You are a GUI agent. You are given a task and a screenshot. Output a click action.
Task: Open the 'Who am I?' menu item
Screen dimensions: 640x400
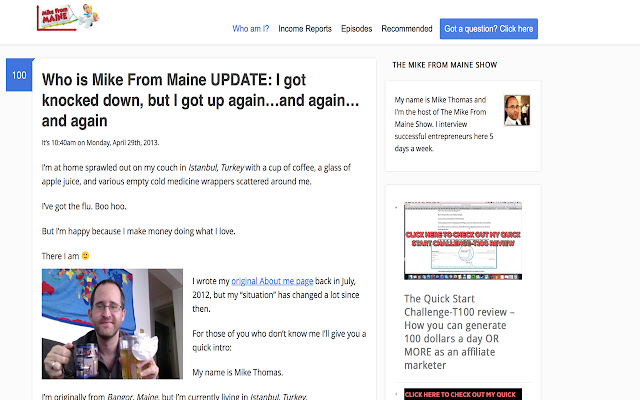tap(251, 29)
